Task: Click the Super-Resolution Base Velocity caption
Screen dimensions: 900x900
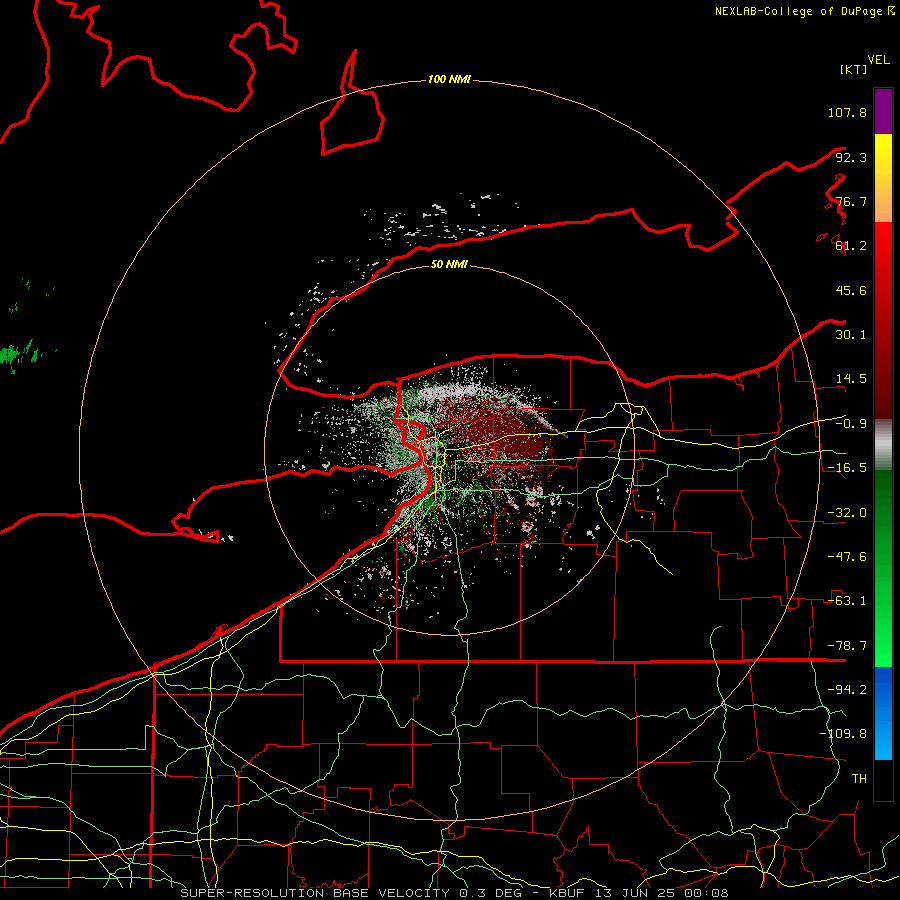Action: (x=454, y=893)
